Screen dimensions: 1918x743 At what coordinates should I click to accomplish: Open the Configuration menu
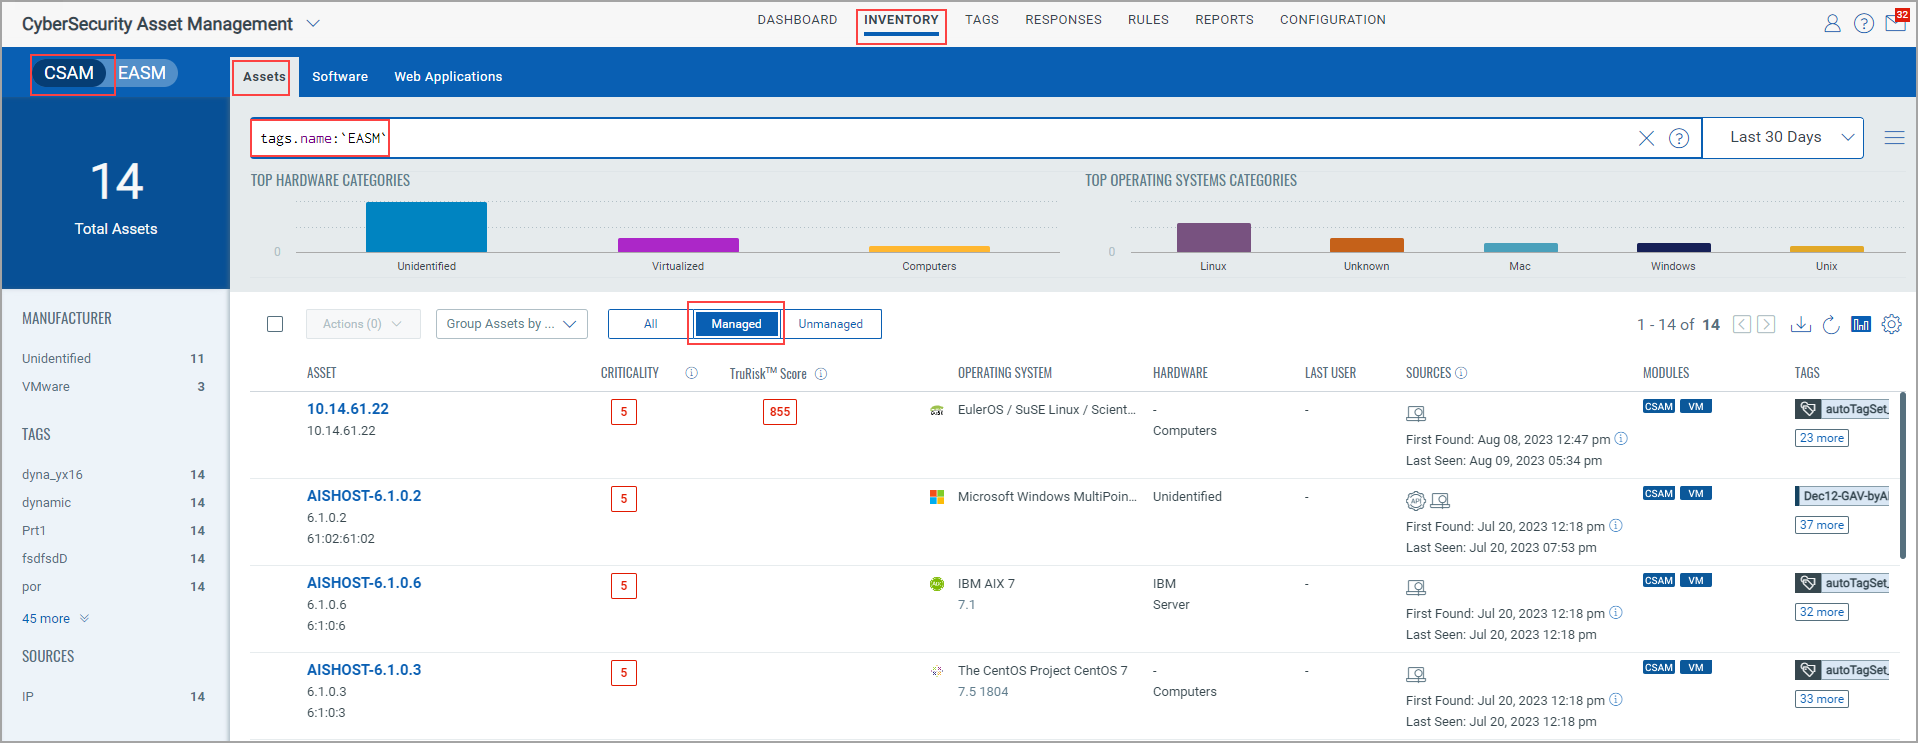click(1333, 20)
